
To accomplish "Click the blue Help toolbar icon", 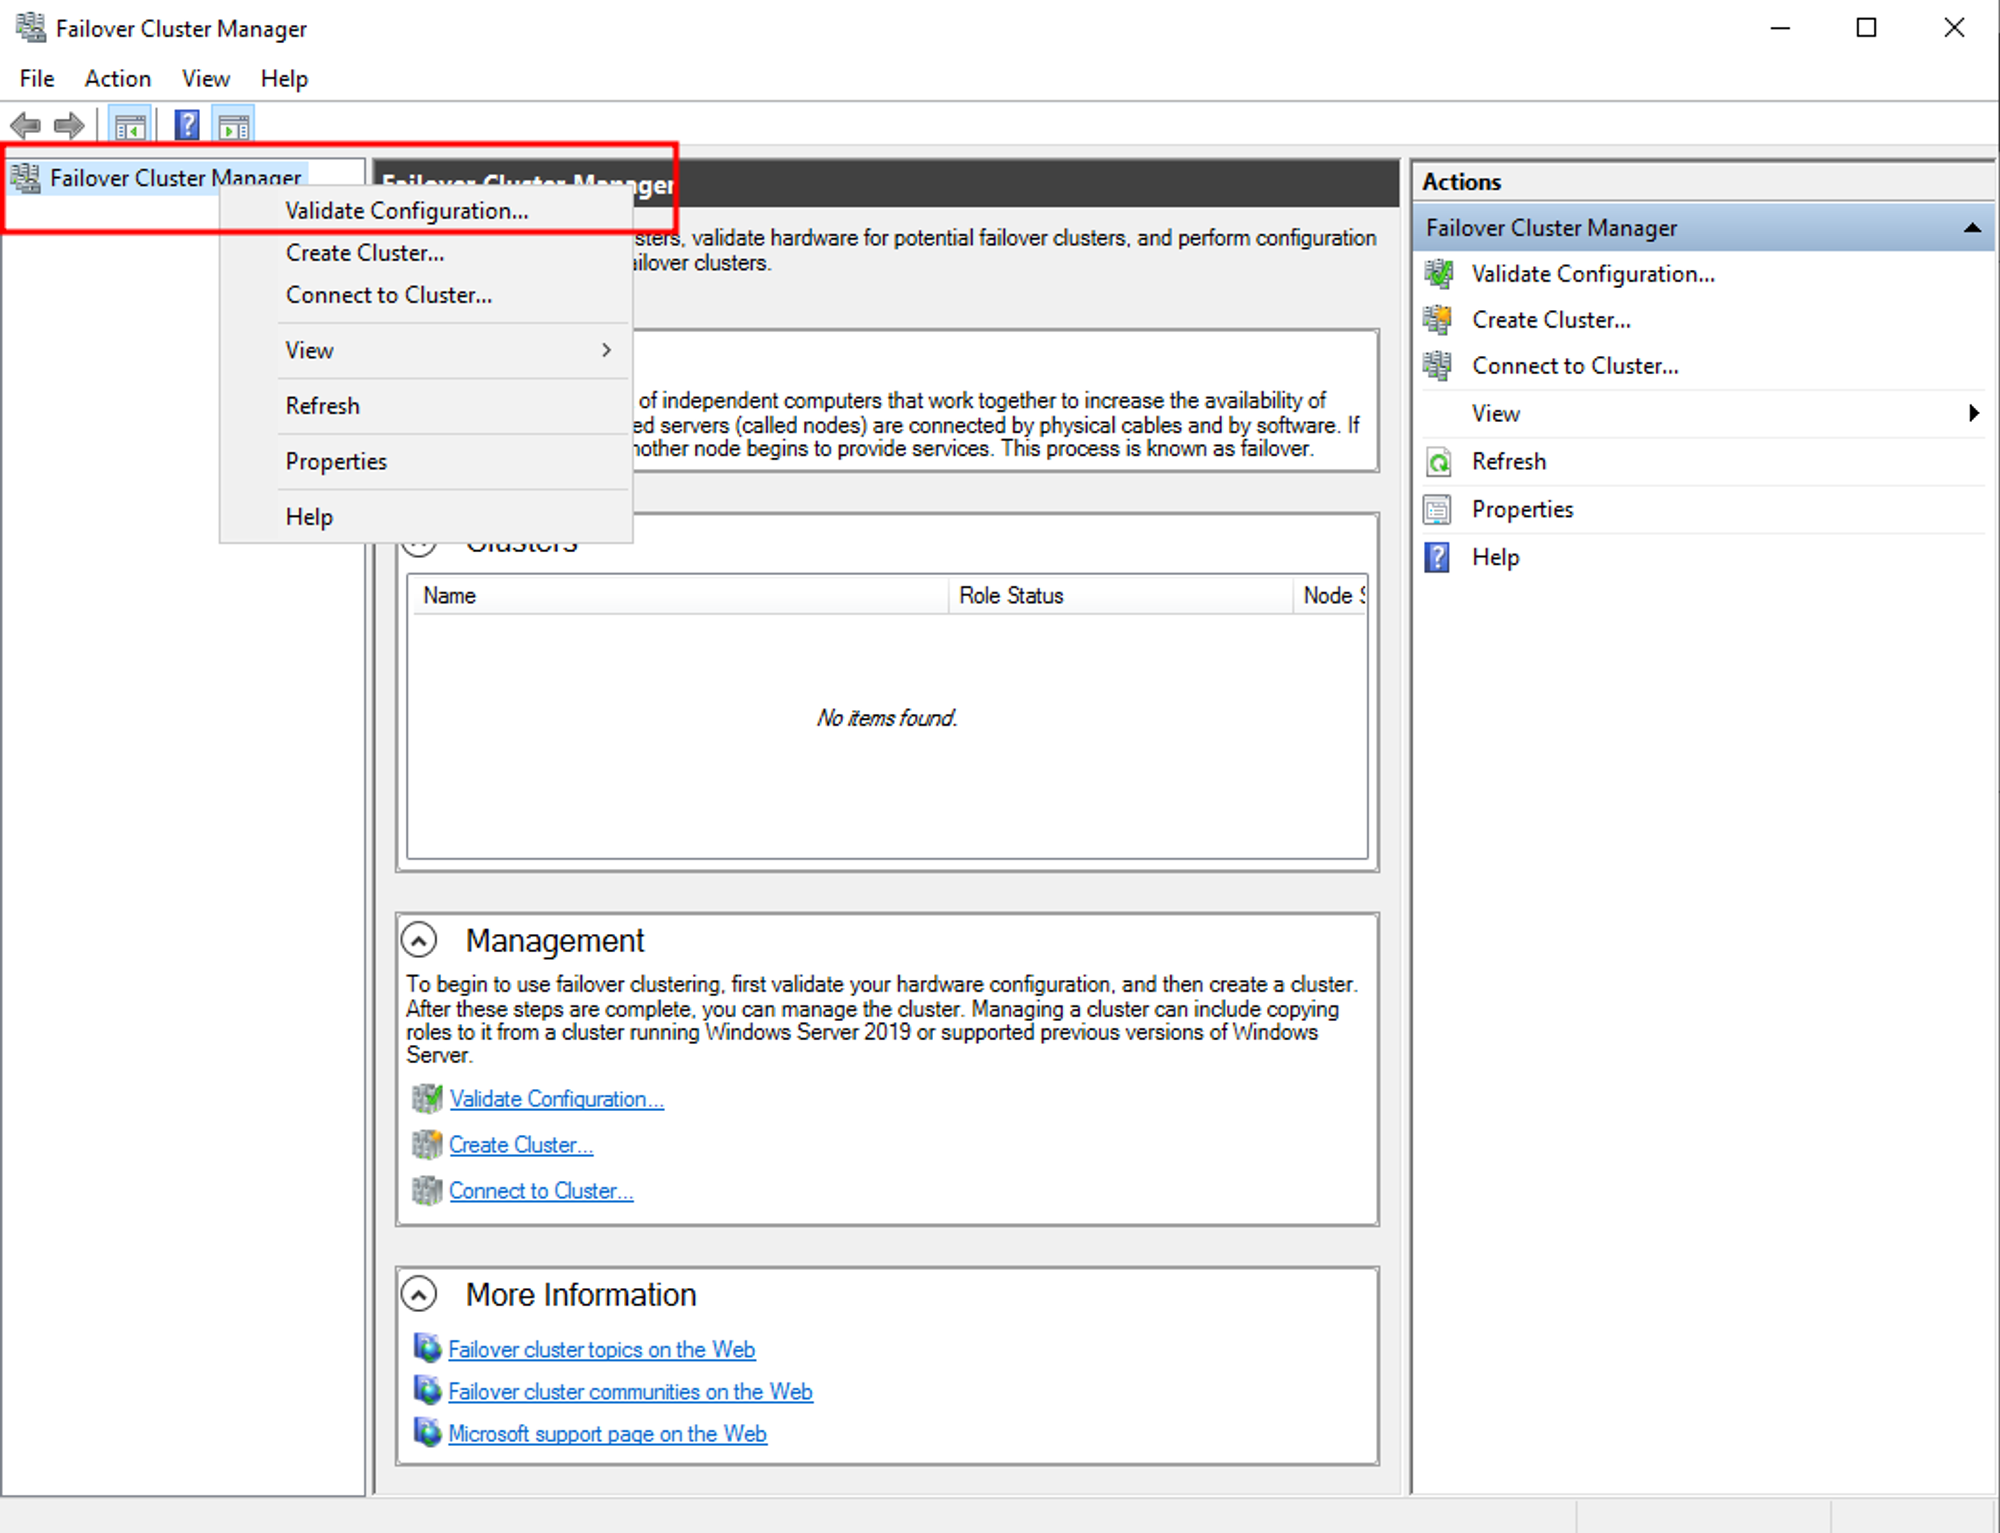I will (x=187, y=126).
